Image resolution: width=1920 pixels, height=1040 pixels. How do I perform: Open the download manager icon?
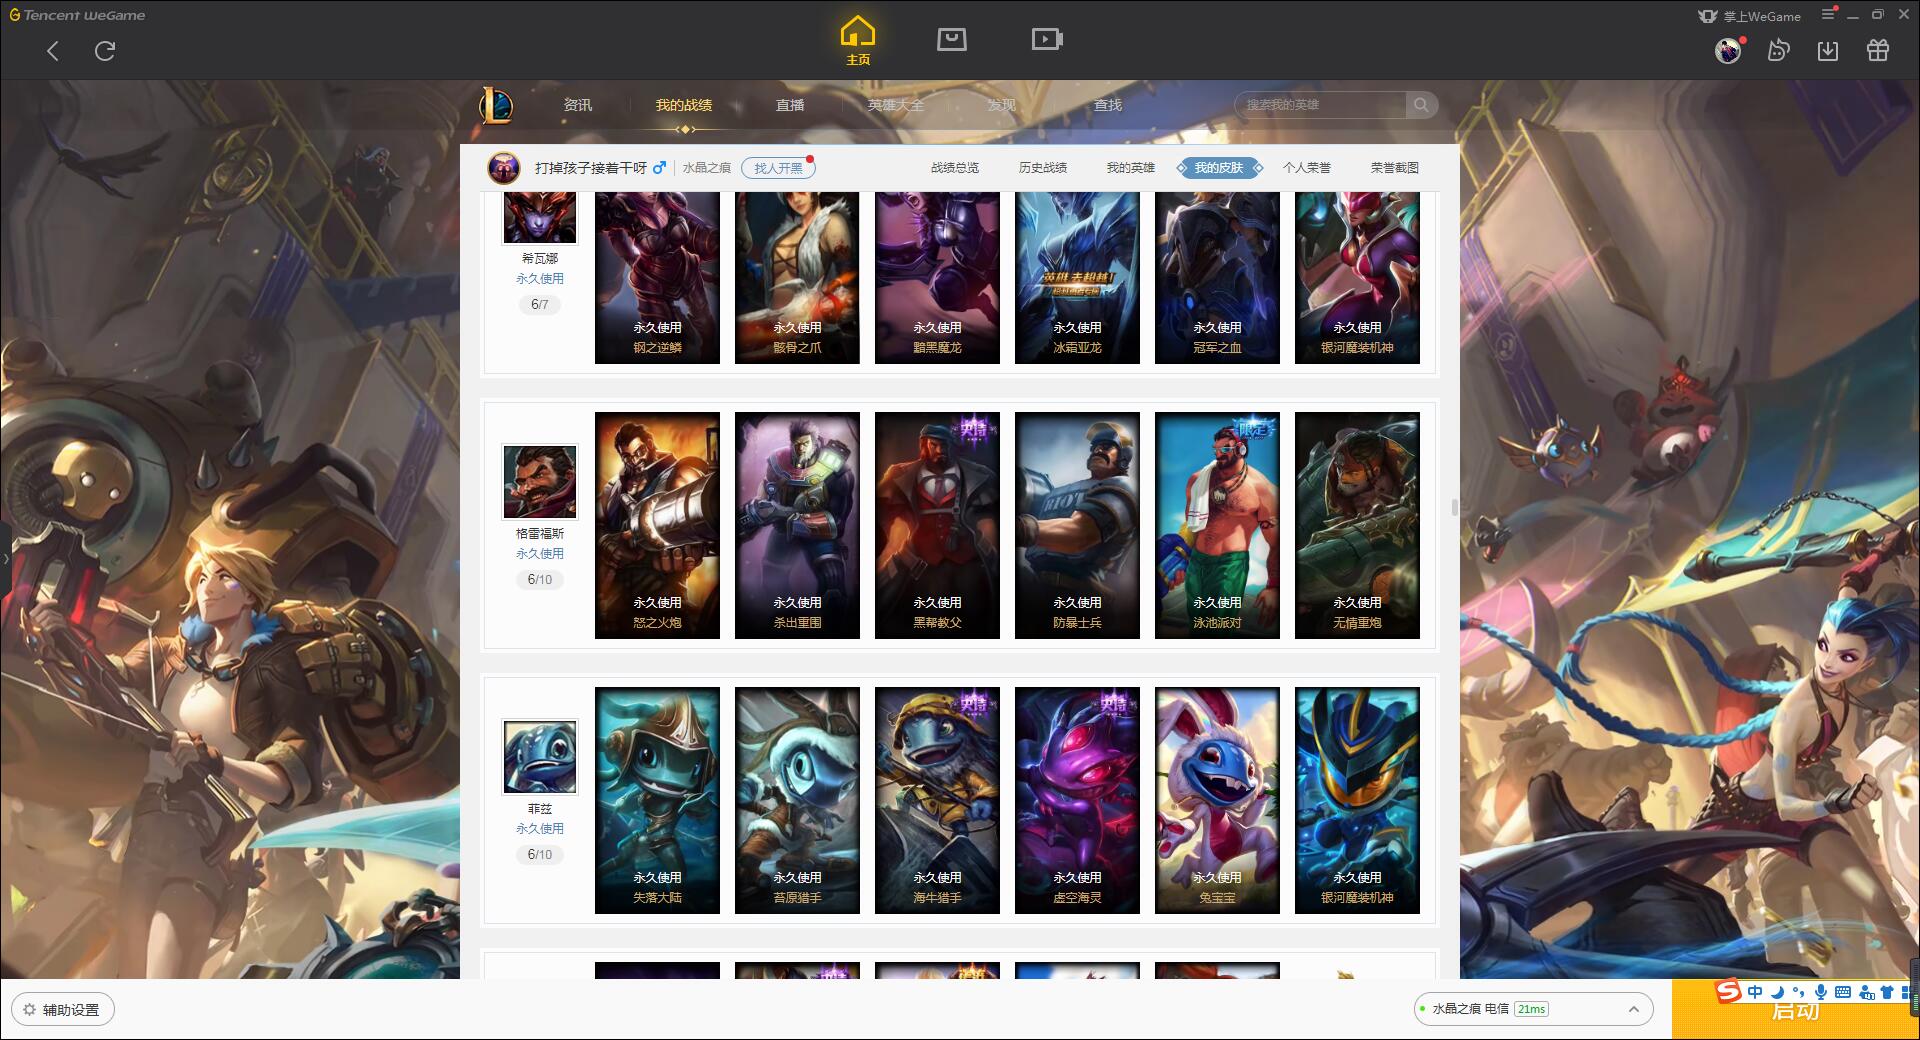(1828, 50)
